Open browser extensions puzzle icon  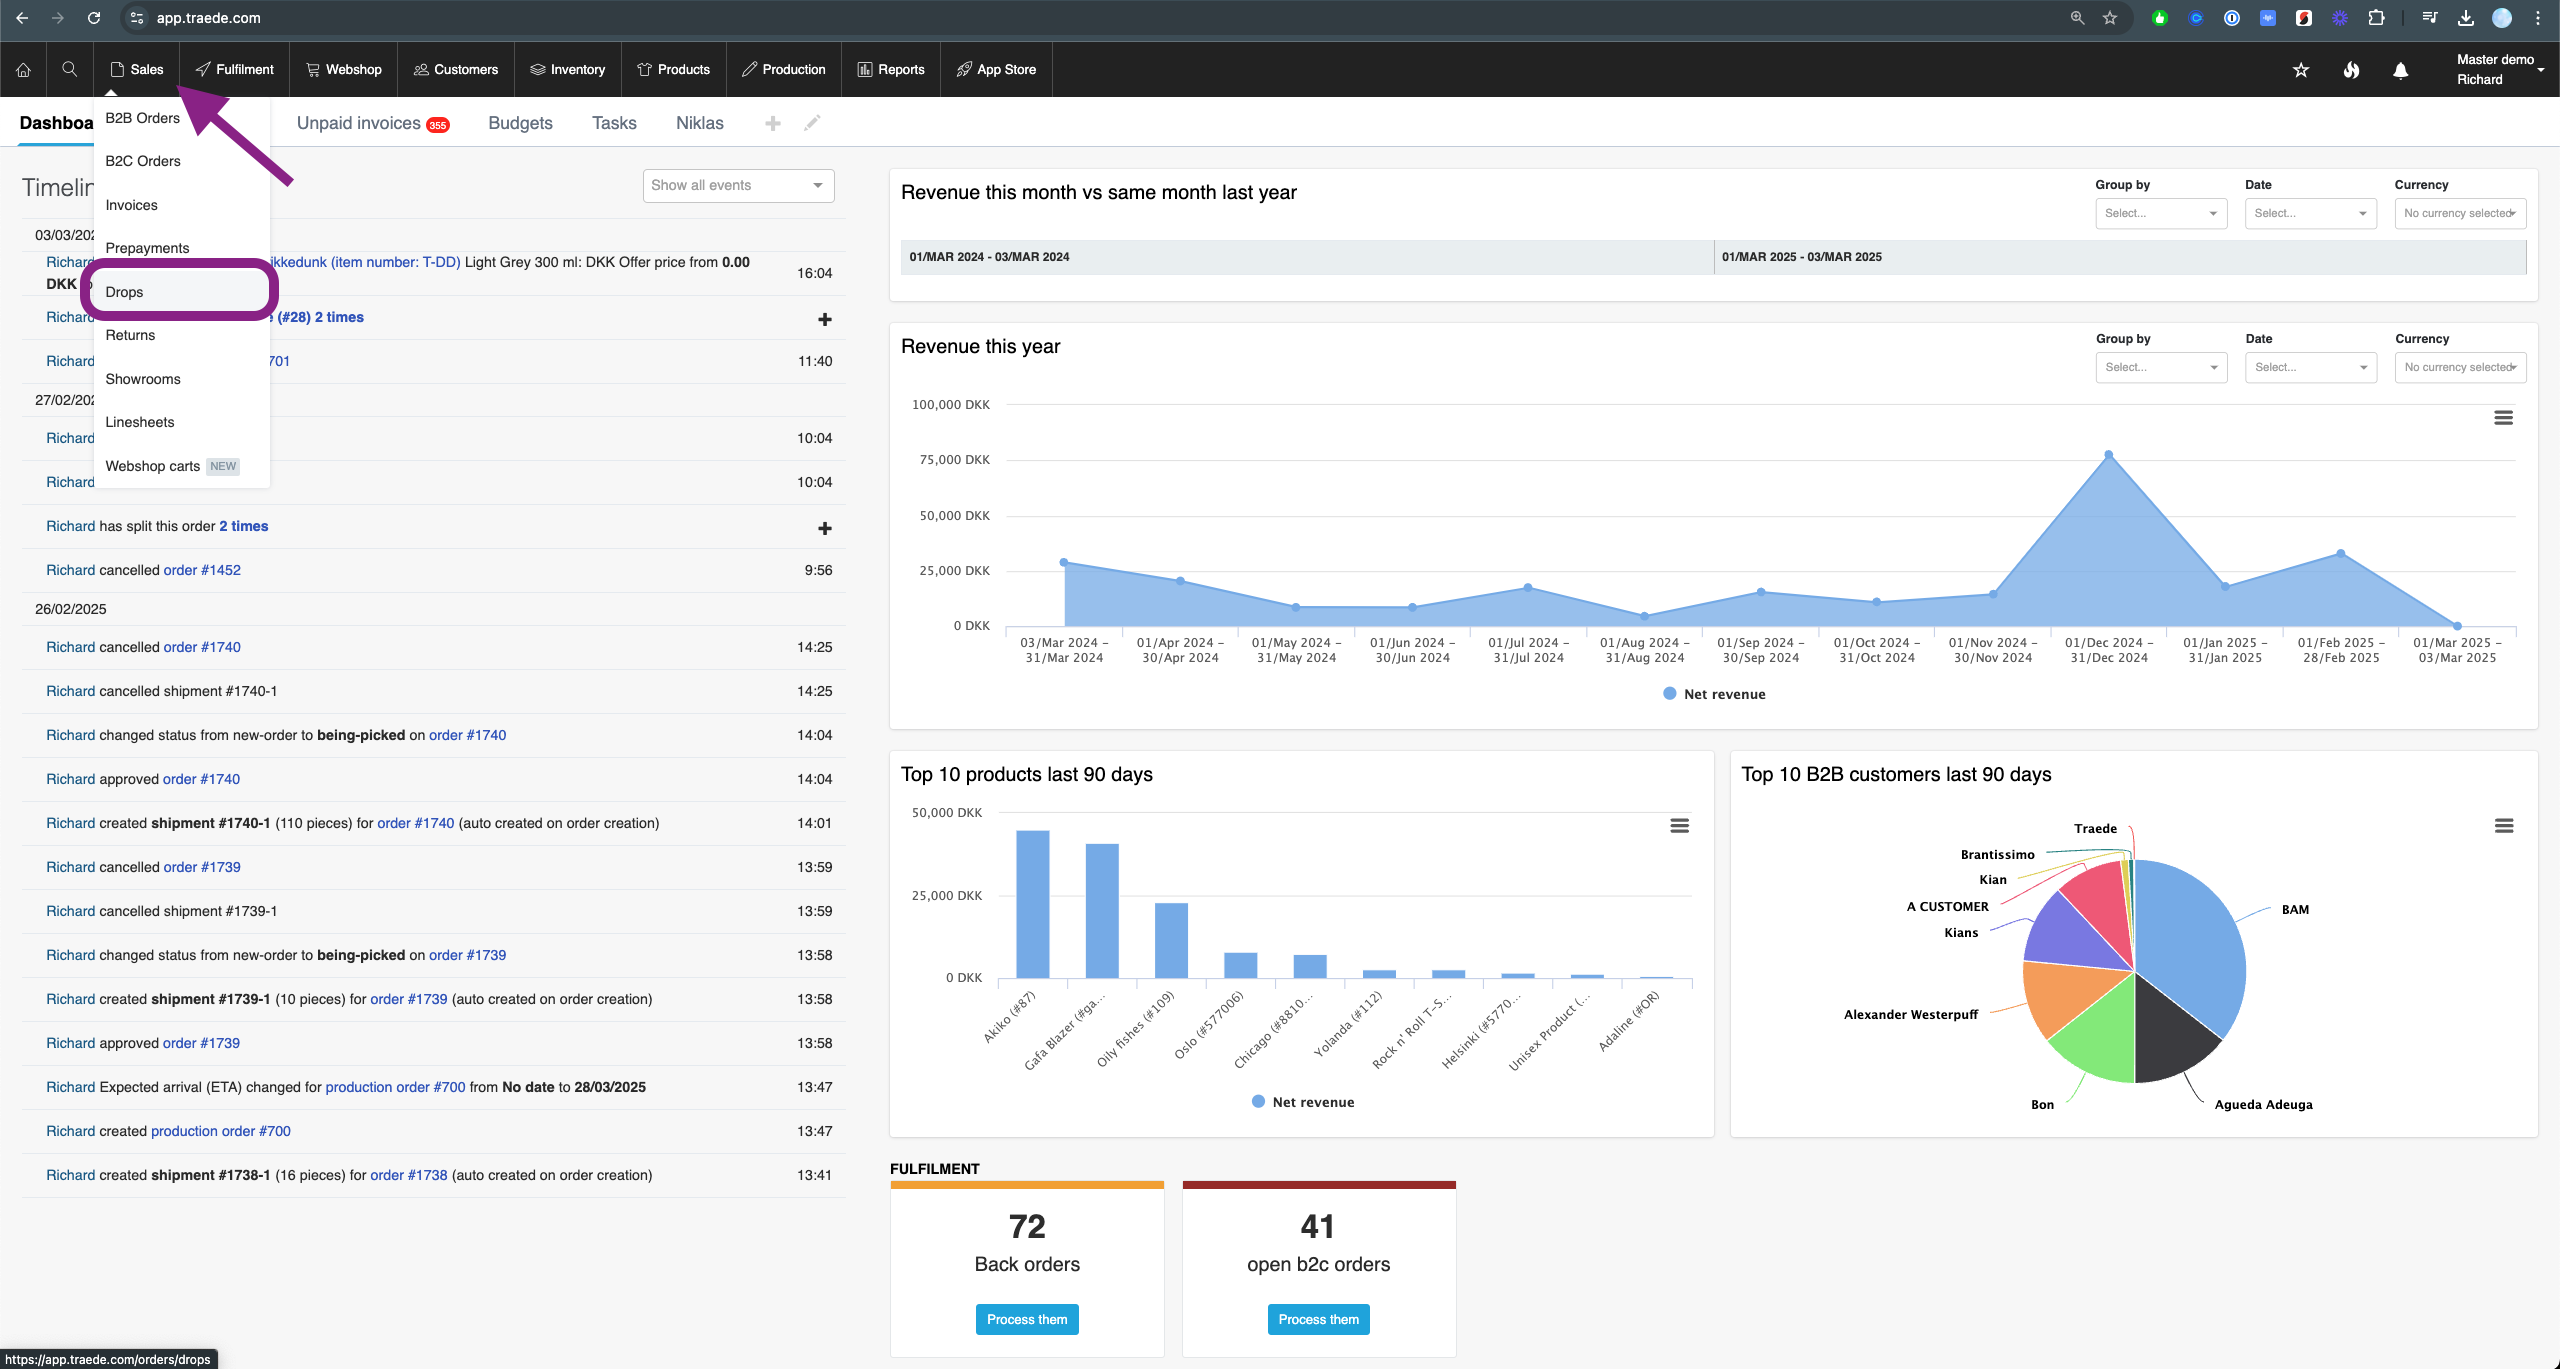(x=2376, y=18)
